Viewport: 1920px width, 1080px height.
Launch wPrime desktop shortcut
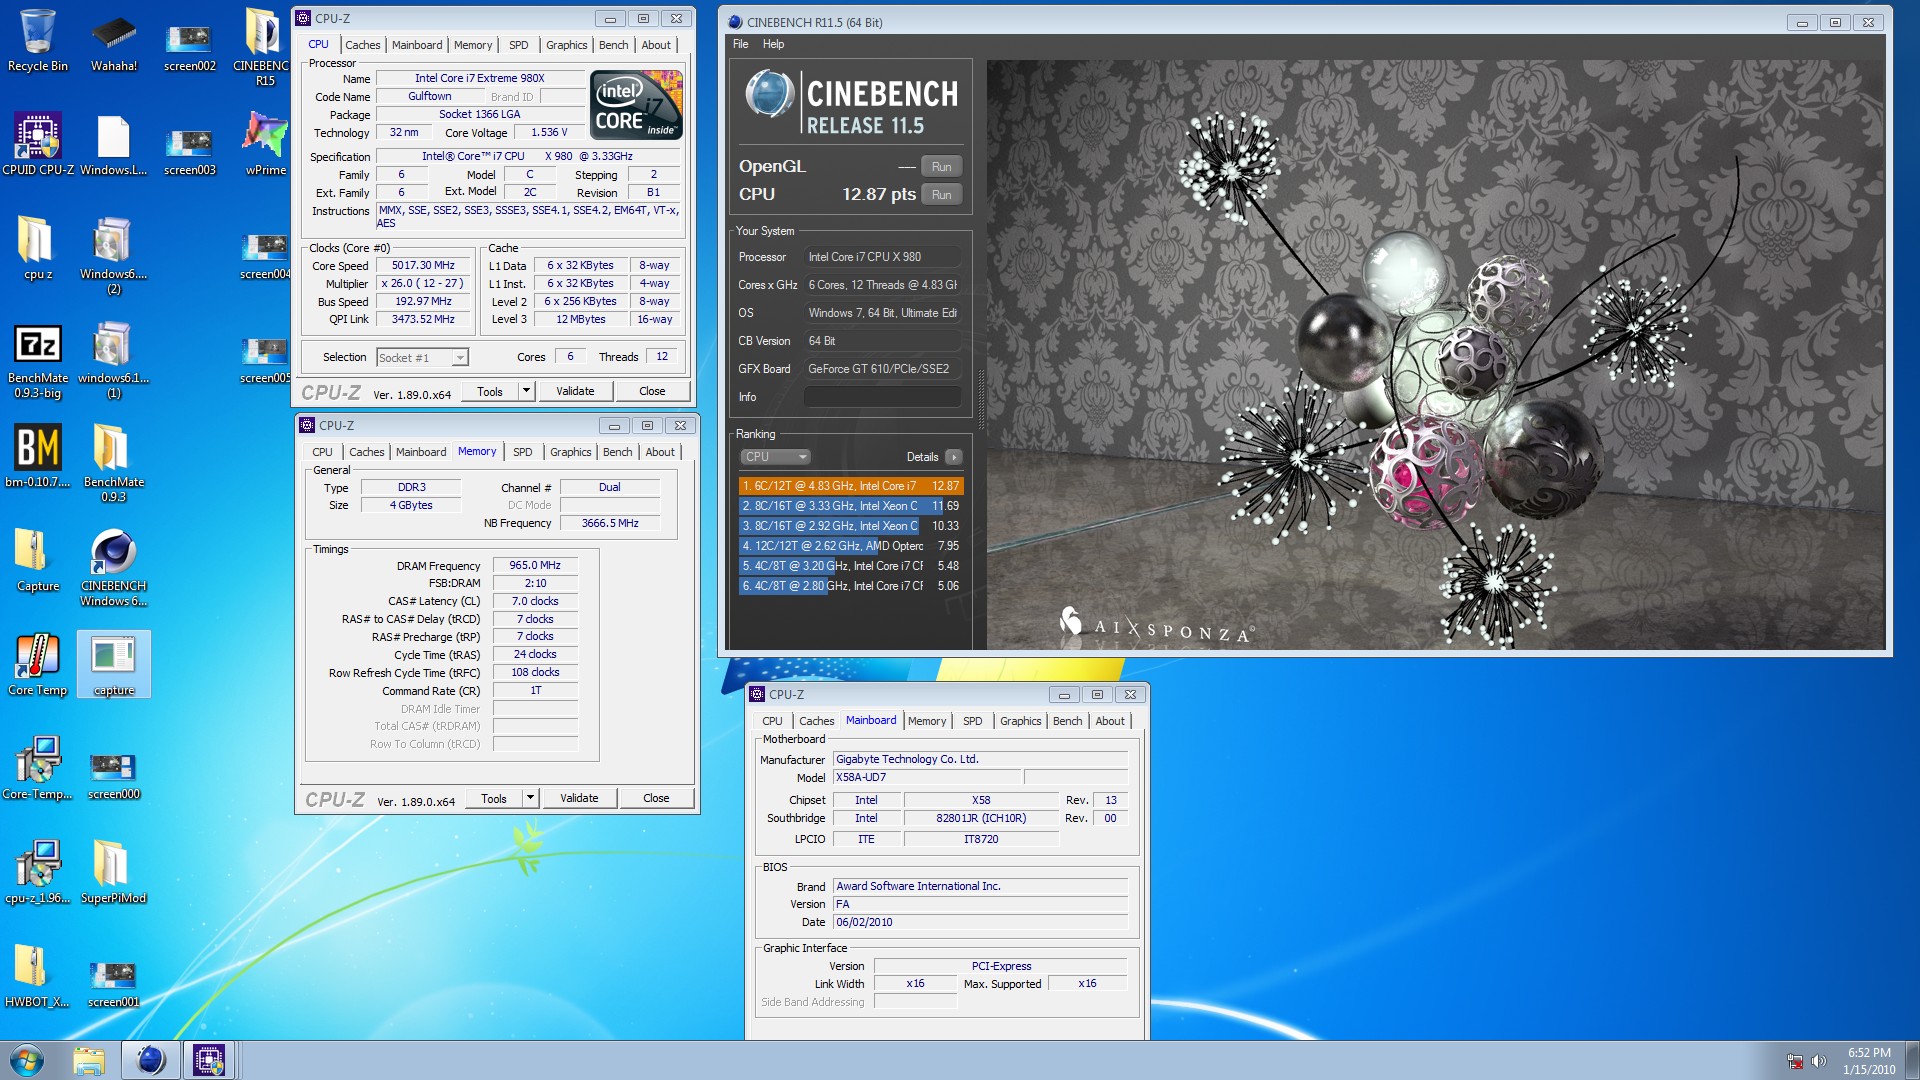point(266,145)
